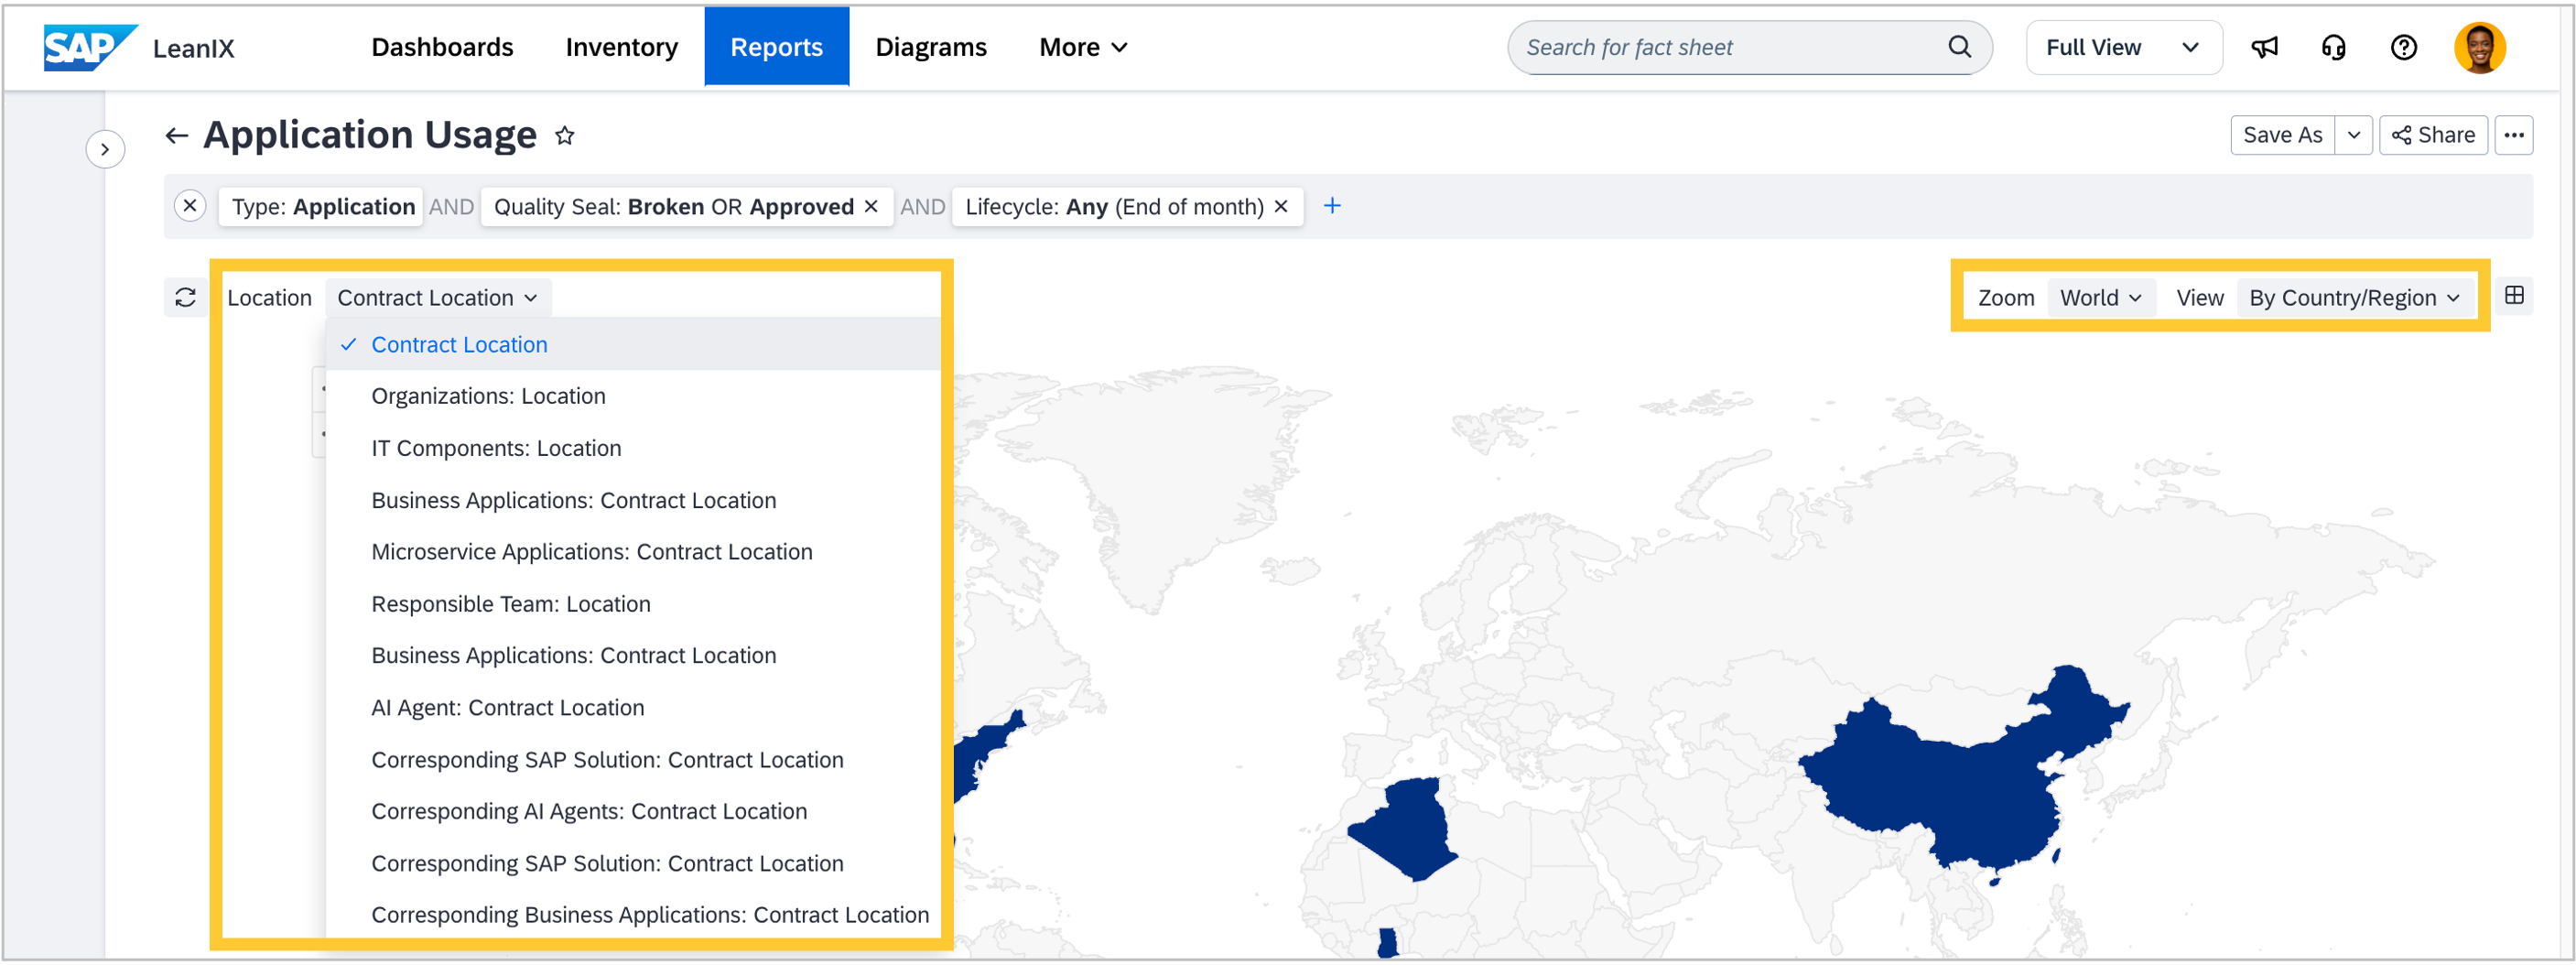2576x965 pixels.
Task: Favorite the report with the star icon
Action: [565, 135]
